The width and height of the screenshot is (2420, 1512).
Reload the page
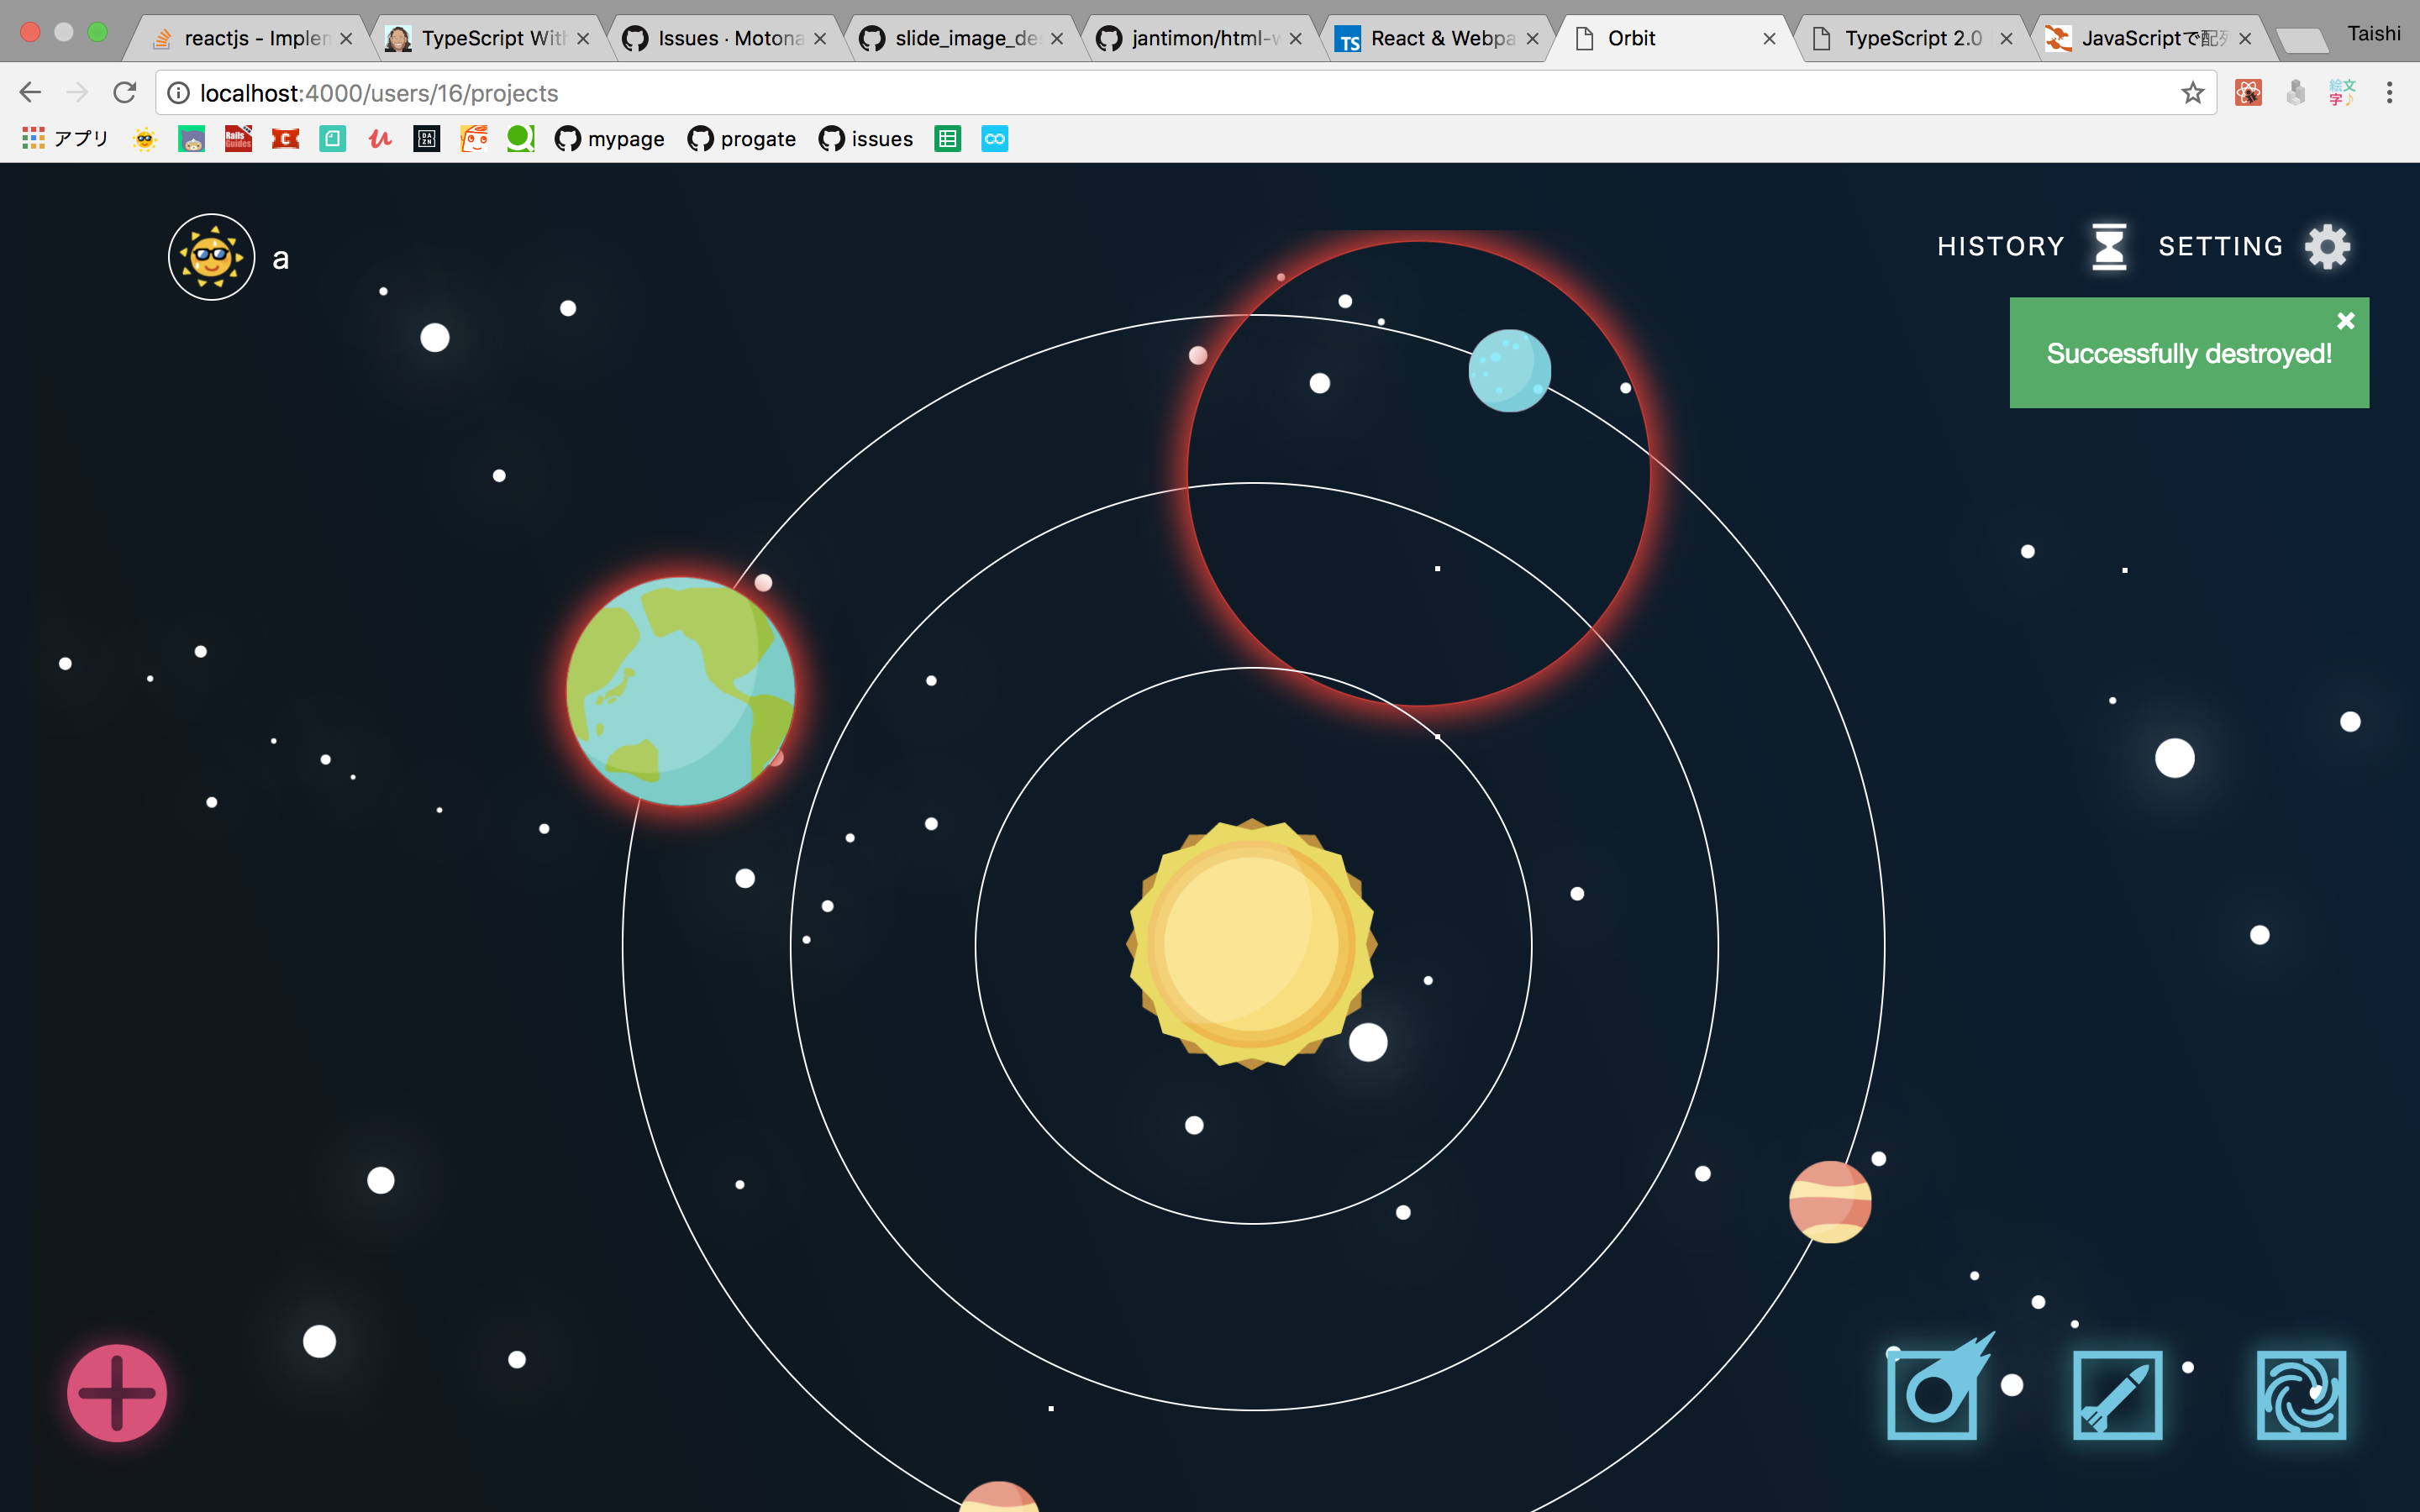click(125, 93)
